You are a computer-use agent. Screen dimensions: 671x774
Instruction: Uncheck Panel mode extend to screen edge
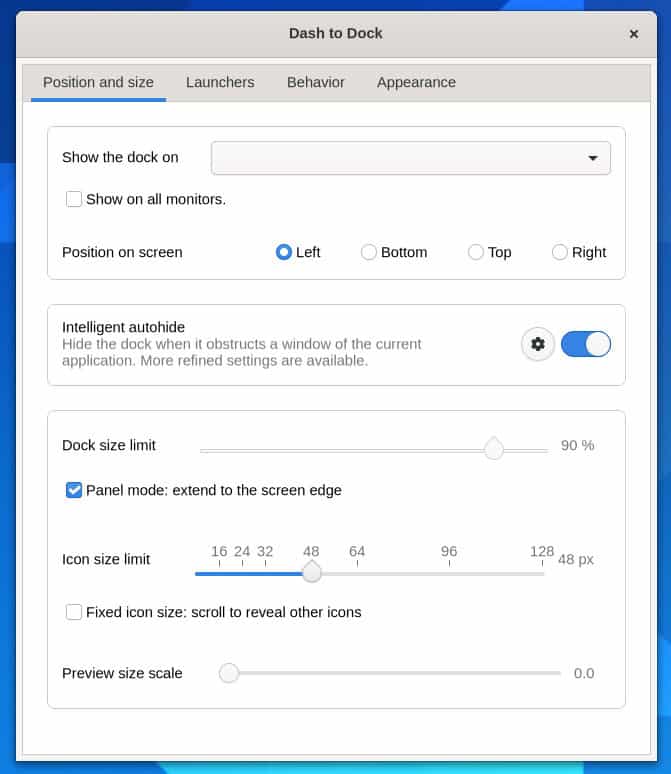point(74,490)
